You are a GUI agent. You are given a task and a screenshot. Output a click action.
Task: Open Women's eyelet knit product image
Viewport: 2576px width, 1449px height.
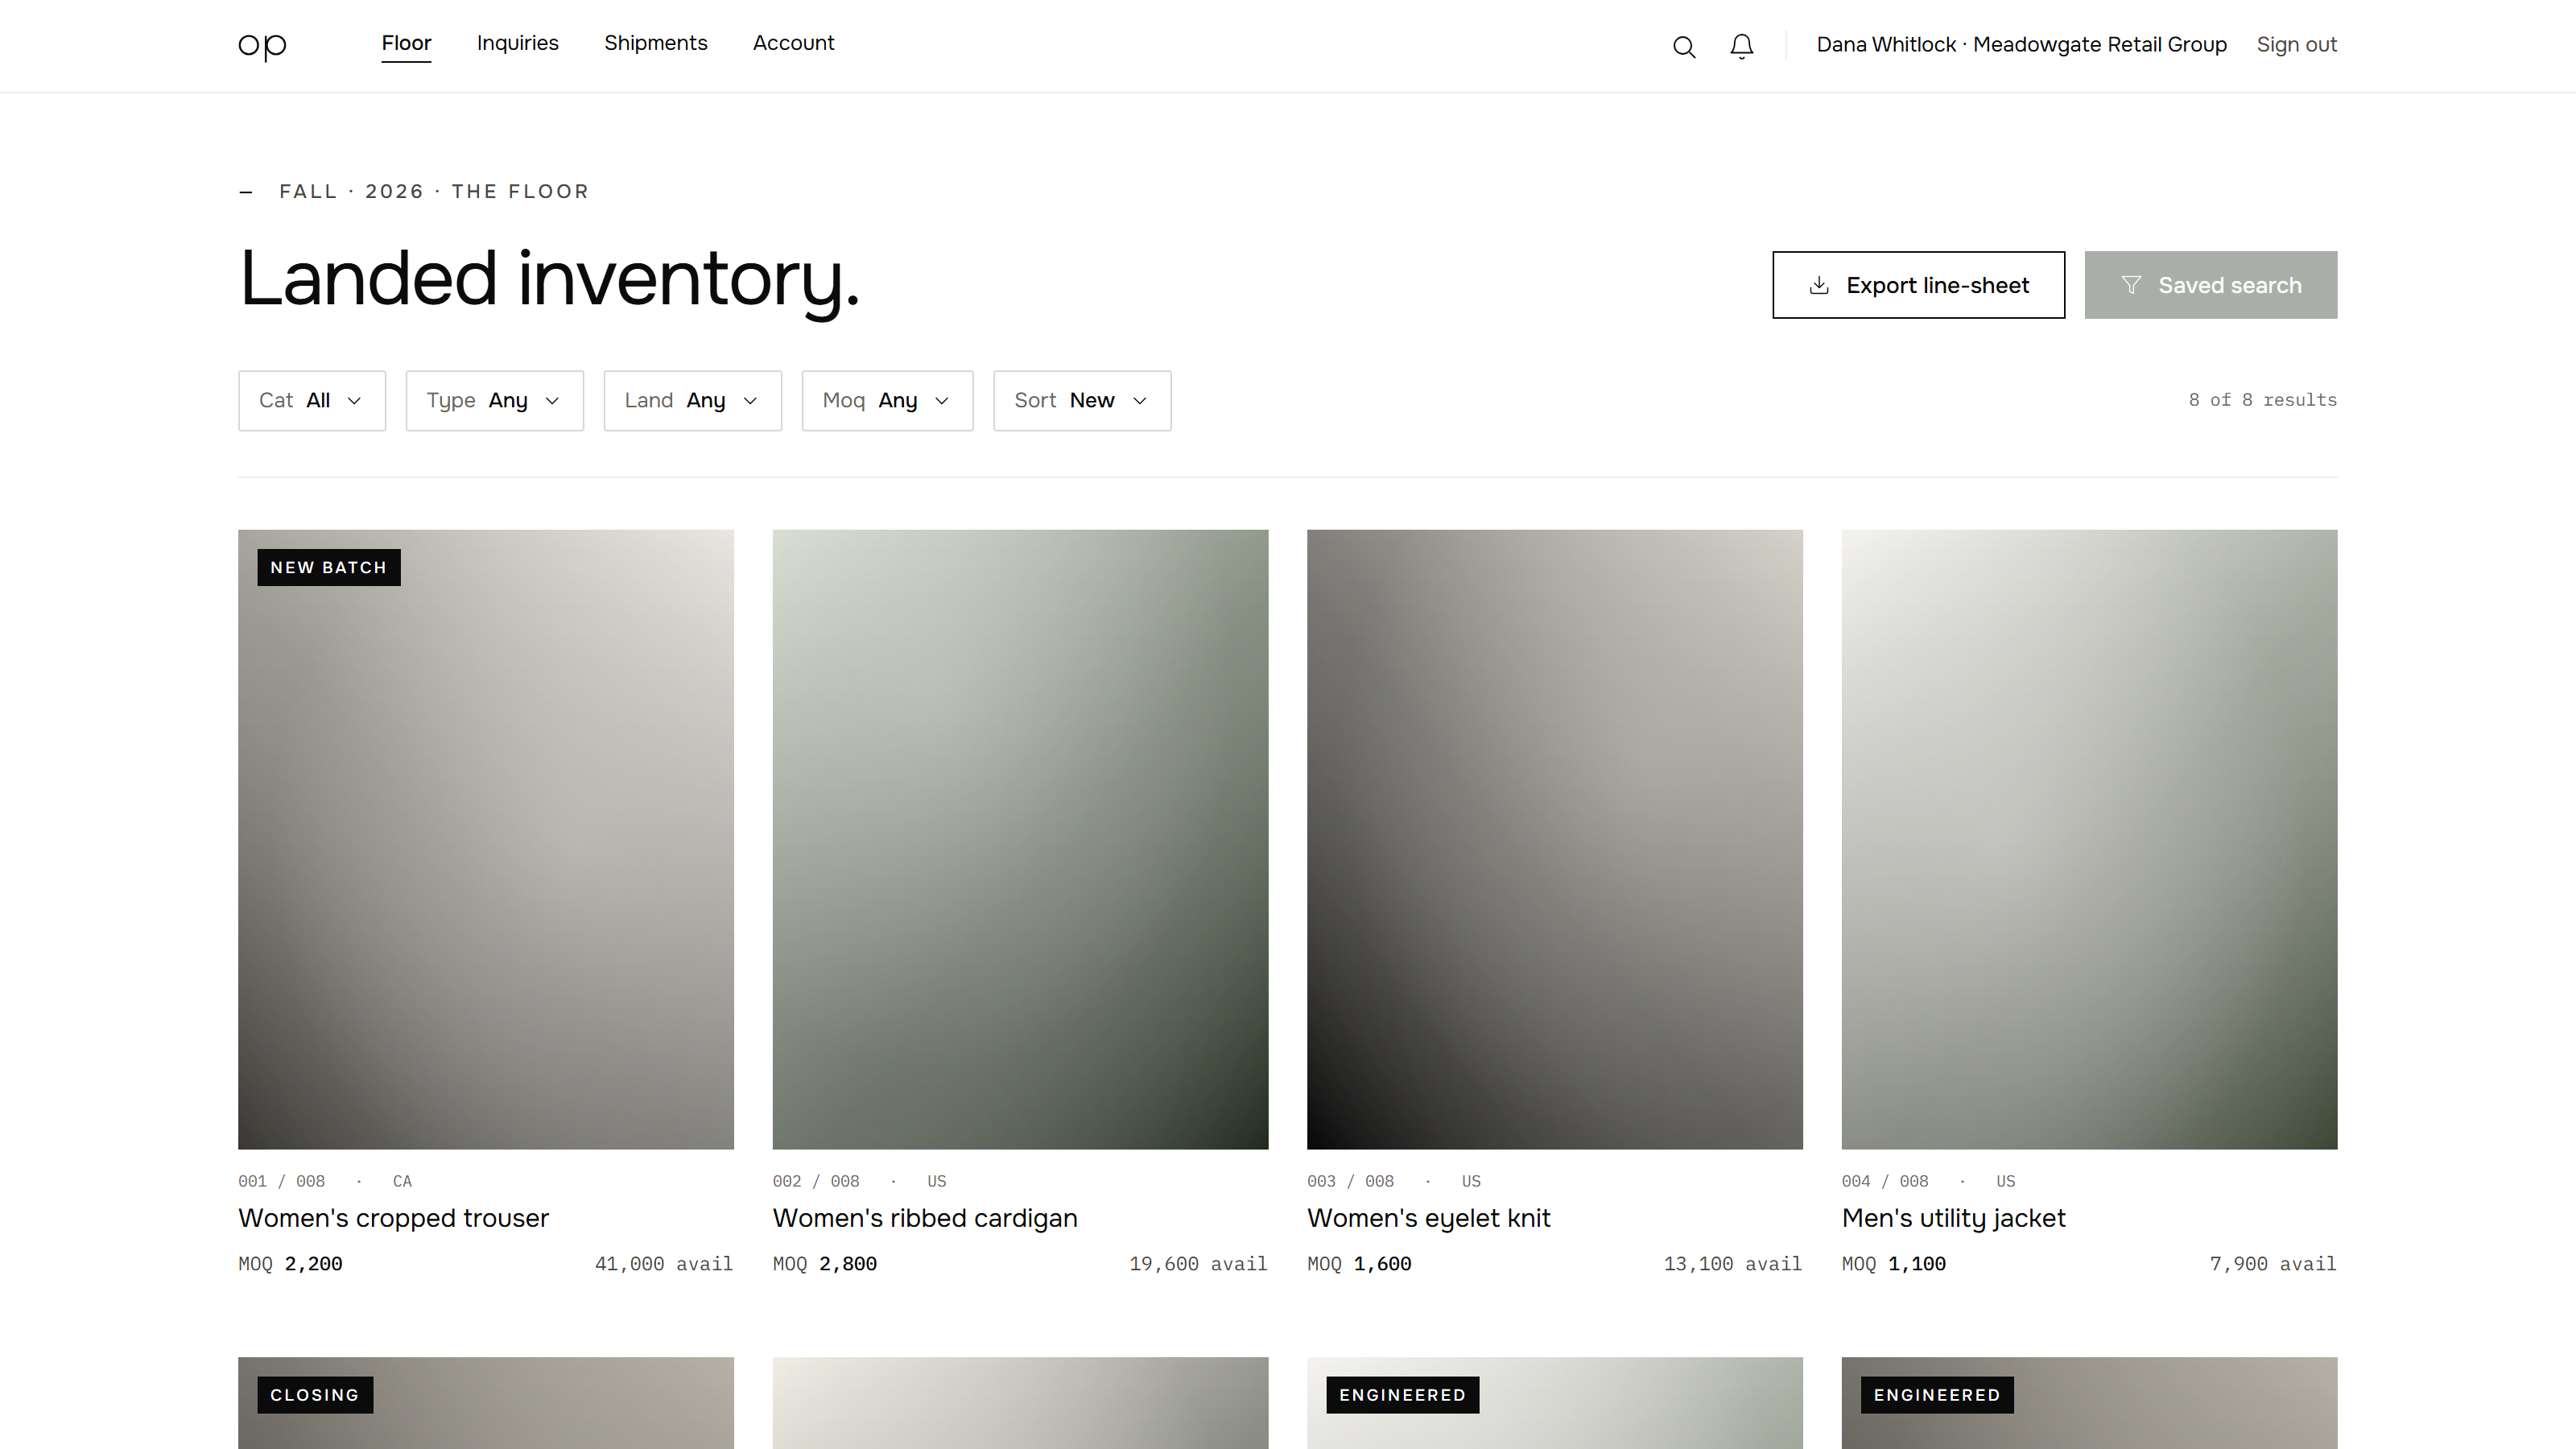point(1555,839)
